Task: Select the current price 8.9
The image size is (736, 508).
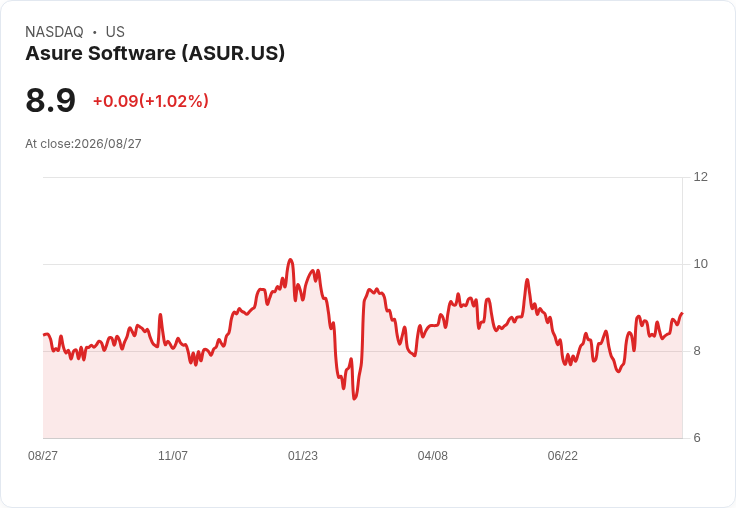Action: tap(50, 100)
